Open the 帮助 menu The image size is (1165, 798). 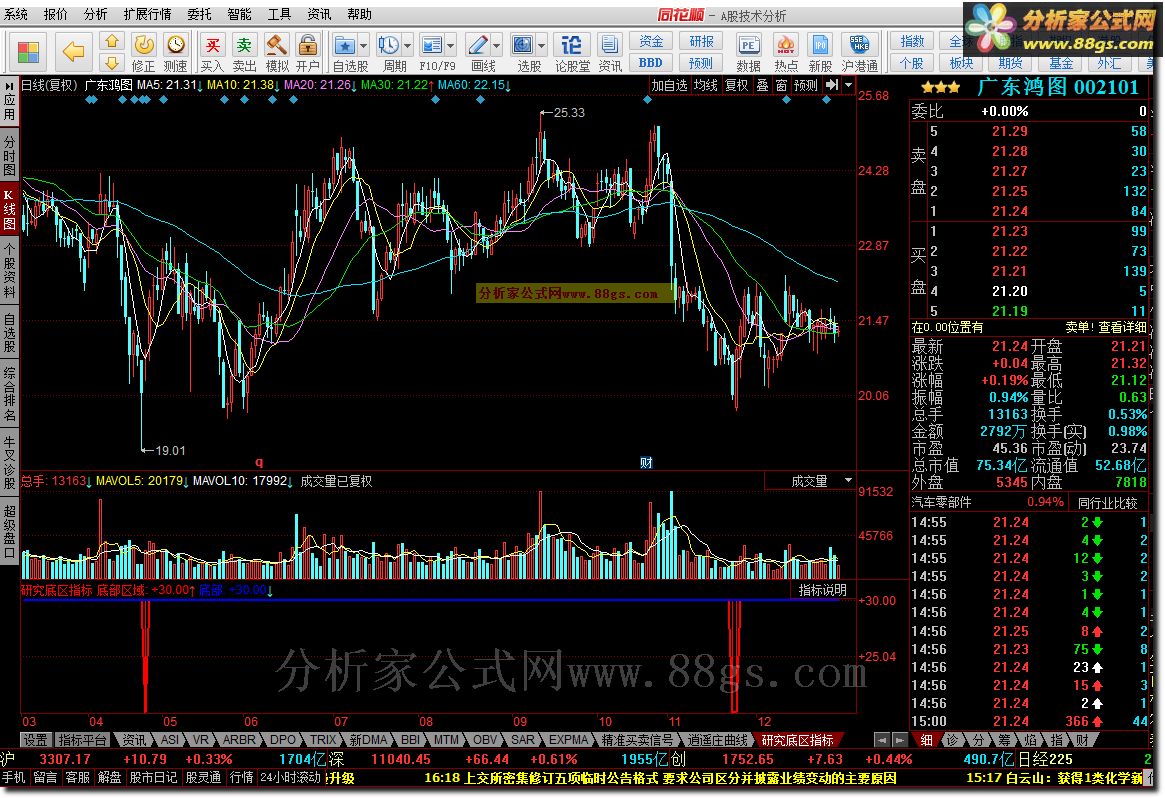[360, 14]
